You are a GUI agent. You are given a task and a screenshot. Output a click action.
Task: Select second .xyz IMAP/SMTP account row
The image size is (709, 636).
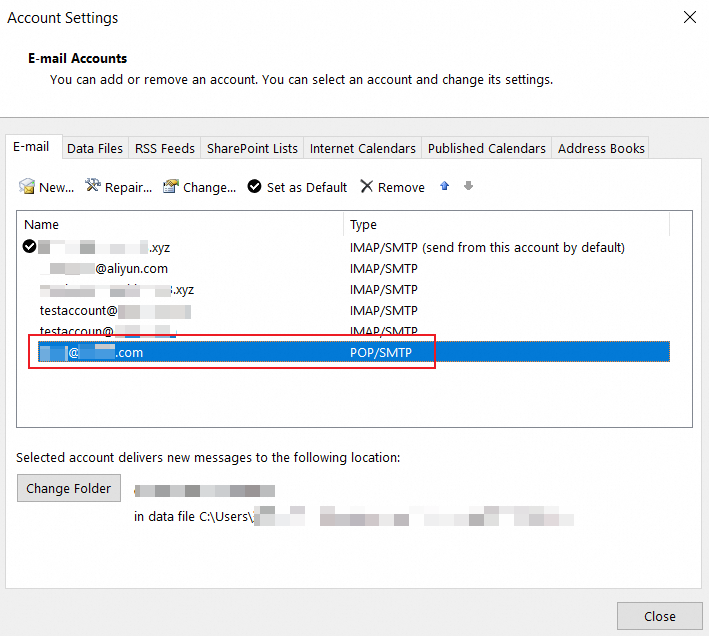[x=354, y=290]
